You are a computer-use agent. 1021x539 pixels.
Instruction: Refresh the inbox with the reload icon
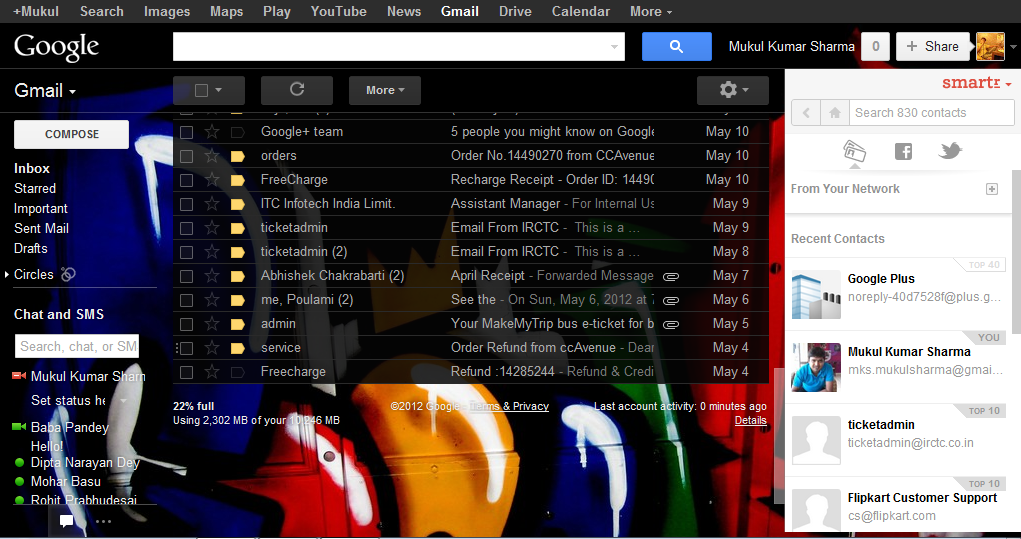pyautogui.click(x=297, y=90)
